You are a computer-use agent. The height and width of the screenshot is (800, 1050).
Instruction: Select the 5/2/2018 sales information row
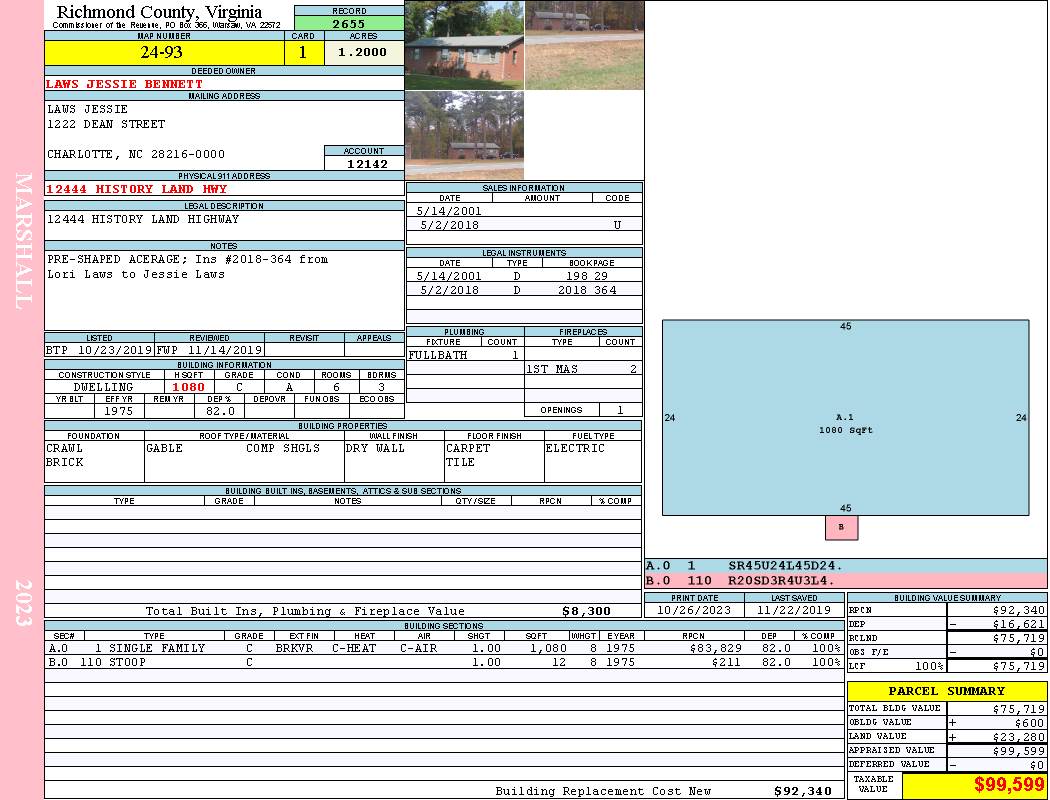click(524, 226)
